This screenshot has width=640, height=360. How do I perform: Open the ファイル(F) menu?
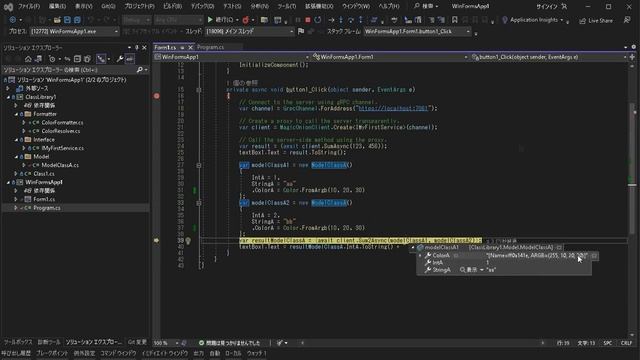[29, 7]
